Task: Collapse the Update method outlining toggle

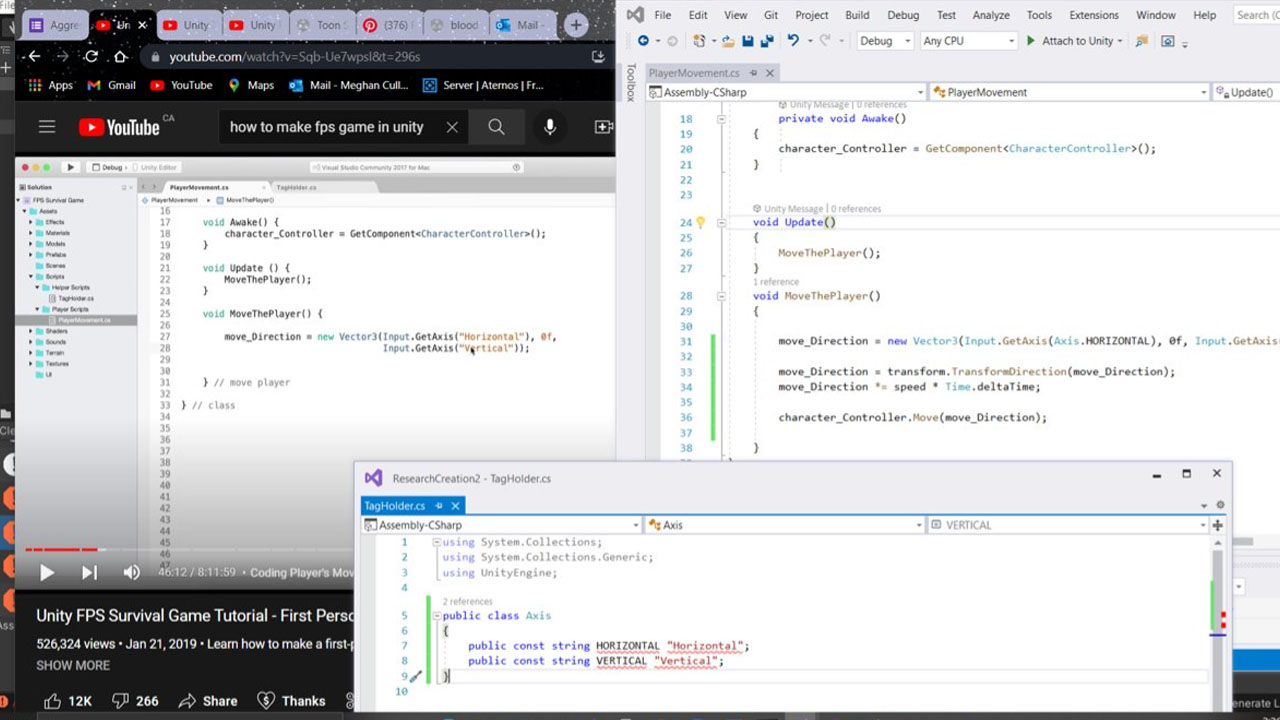Action: [x=721, y=223]
